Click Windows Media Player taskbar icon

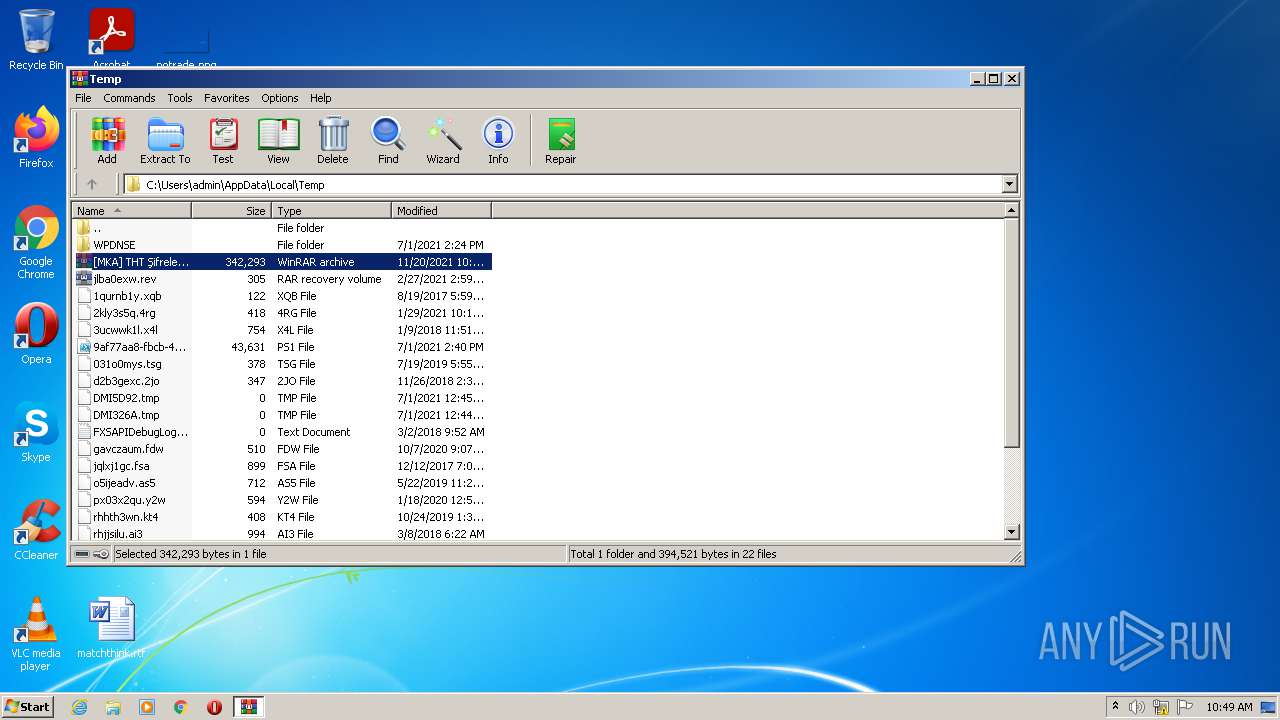coord(147,707)
